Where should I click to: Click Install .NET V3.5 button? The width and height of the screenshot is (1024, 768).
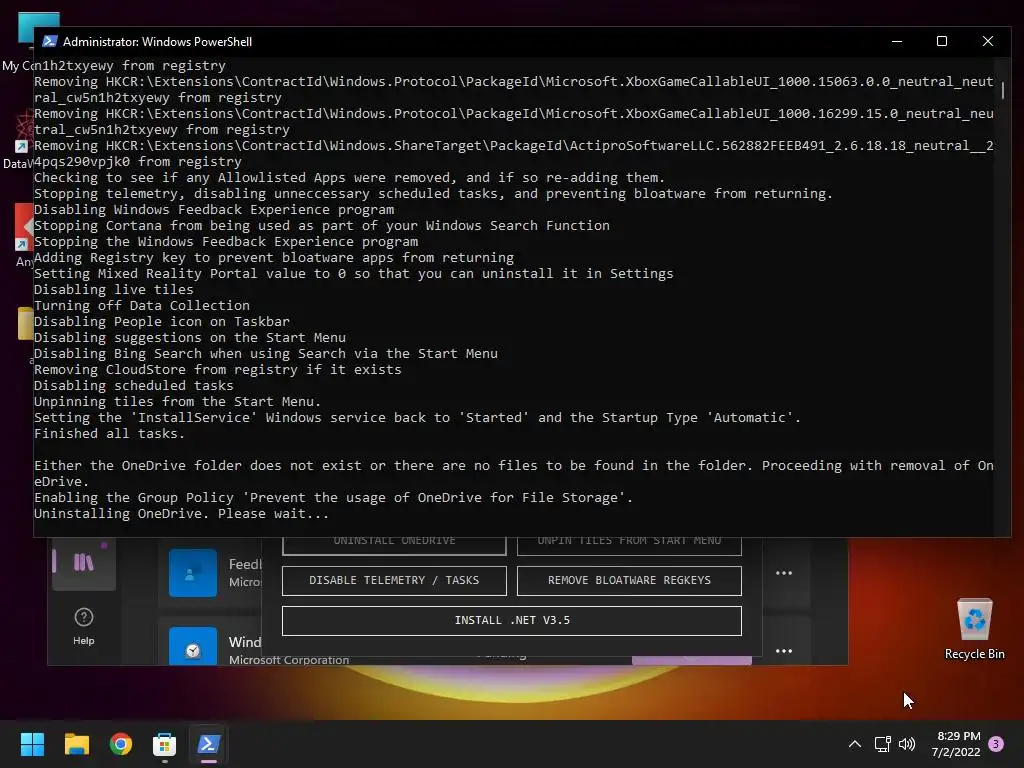click(x=511, y=620)
